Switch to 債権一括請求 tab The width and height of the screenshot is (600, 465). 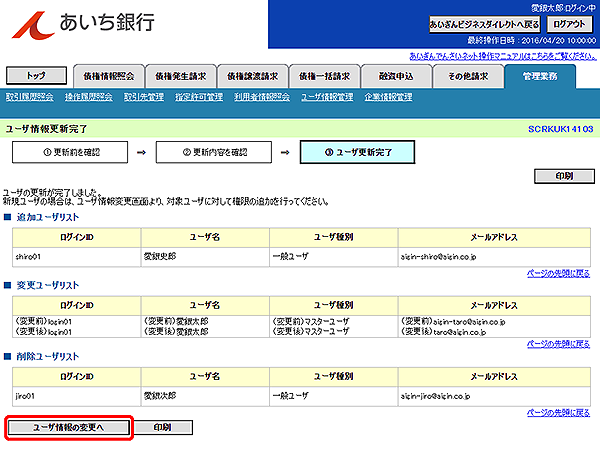pyautogui.click(x=324, y=77)
